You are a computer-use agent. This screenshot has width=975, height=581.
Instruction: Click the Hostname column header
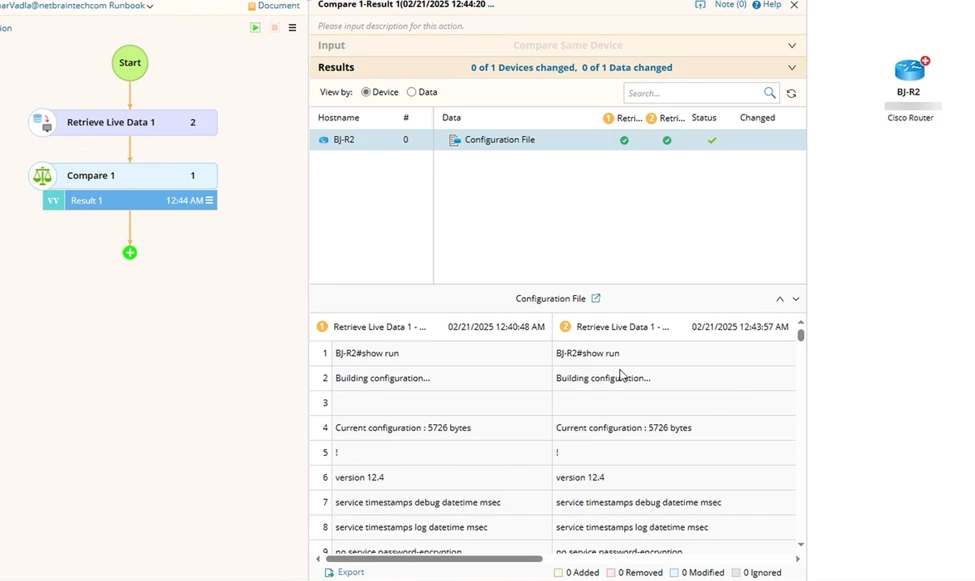pyautogui.click(x=338, y=118)
